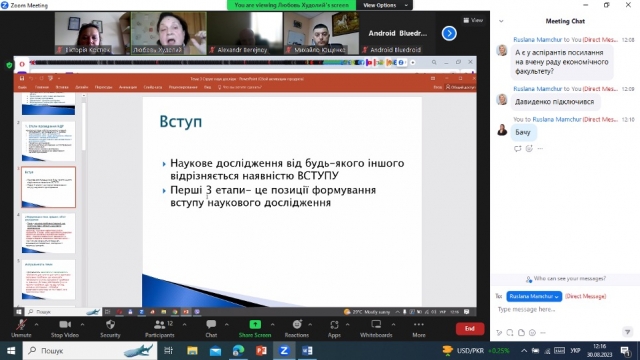
Task: Open Word from taskbar
Action: click(307, 351)
